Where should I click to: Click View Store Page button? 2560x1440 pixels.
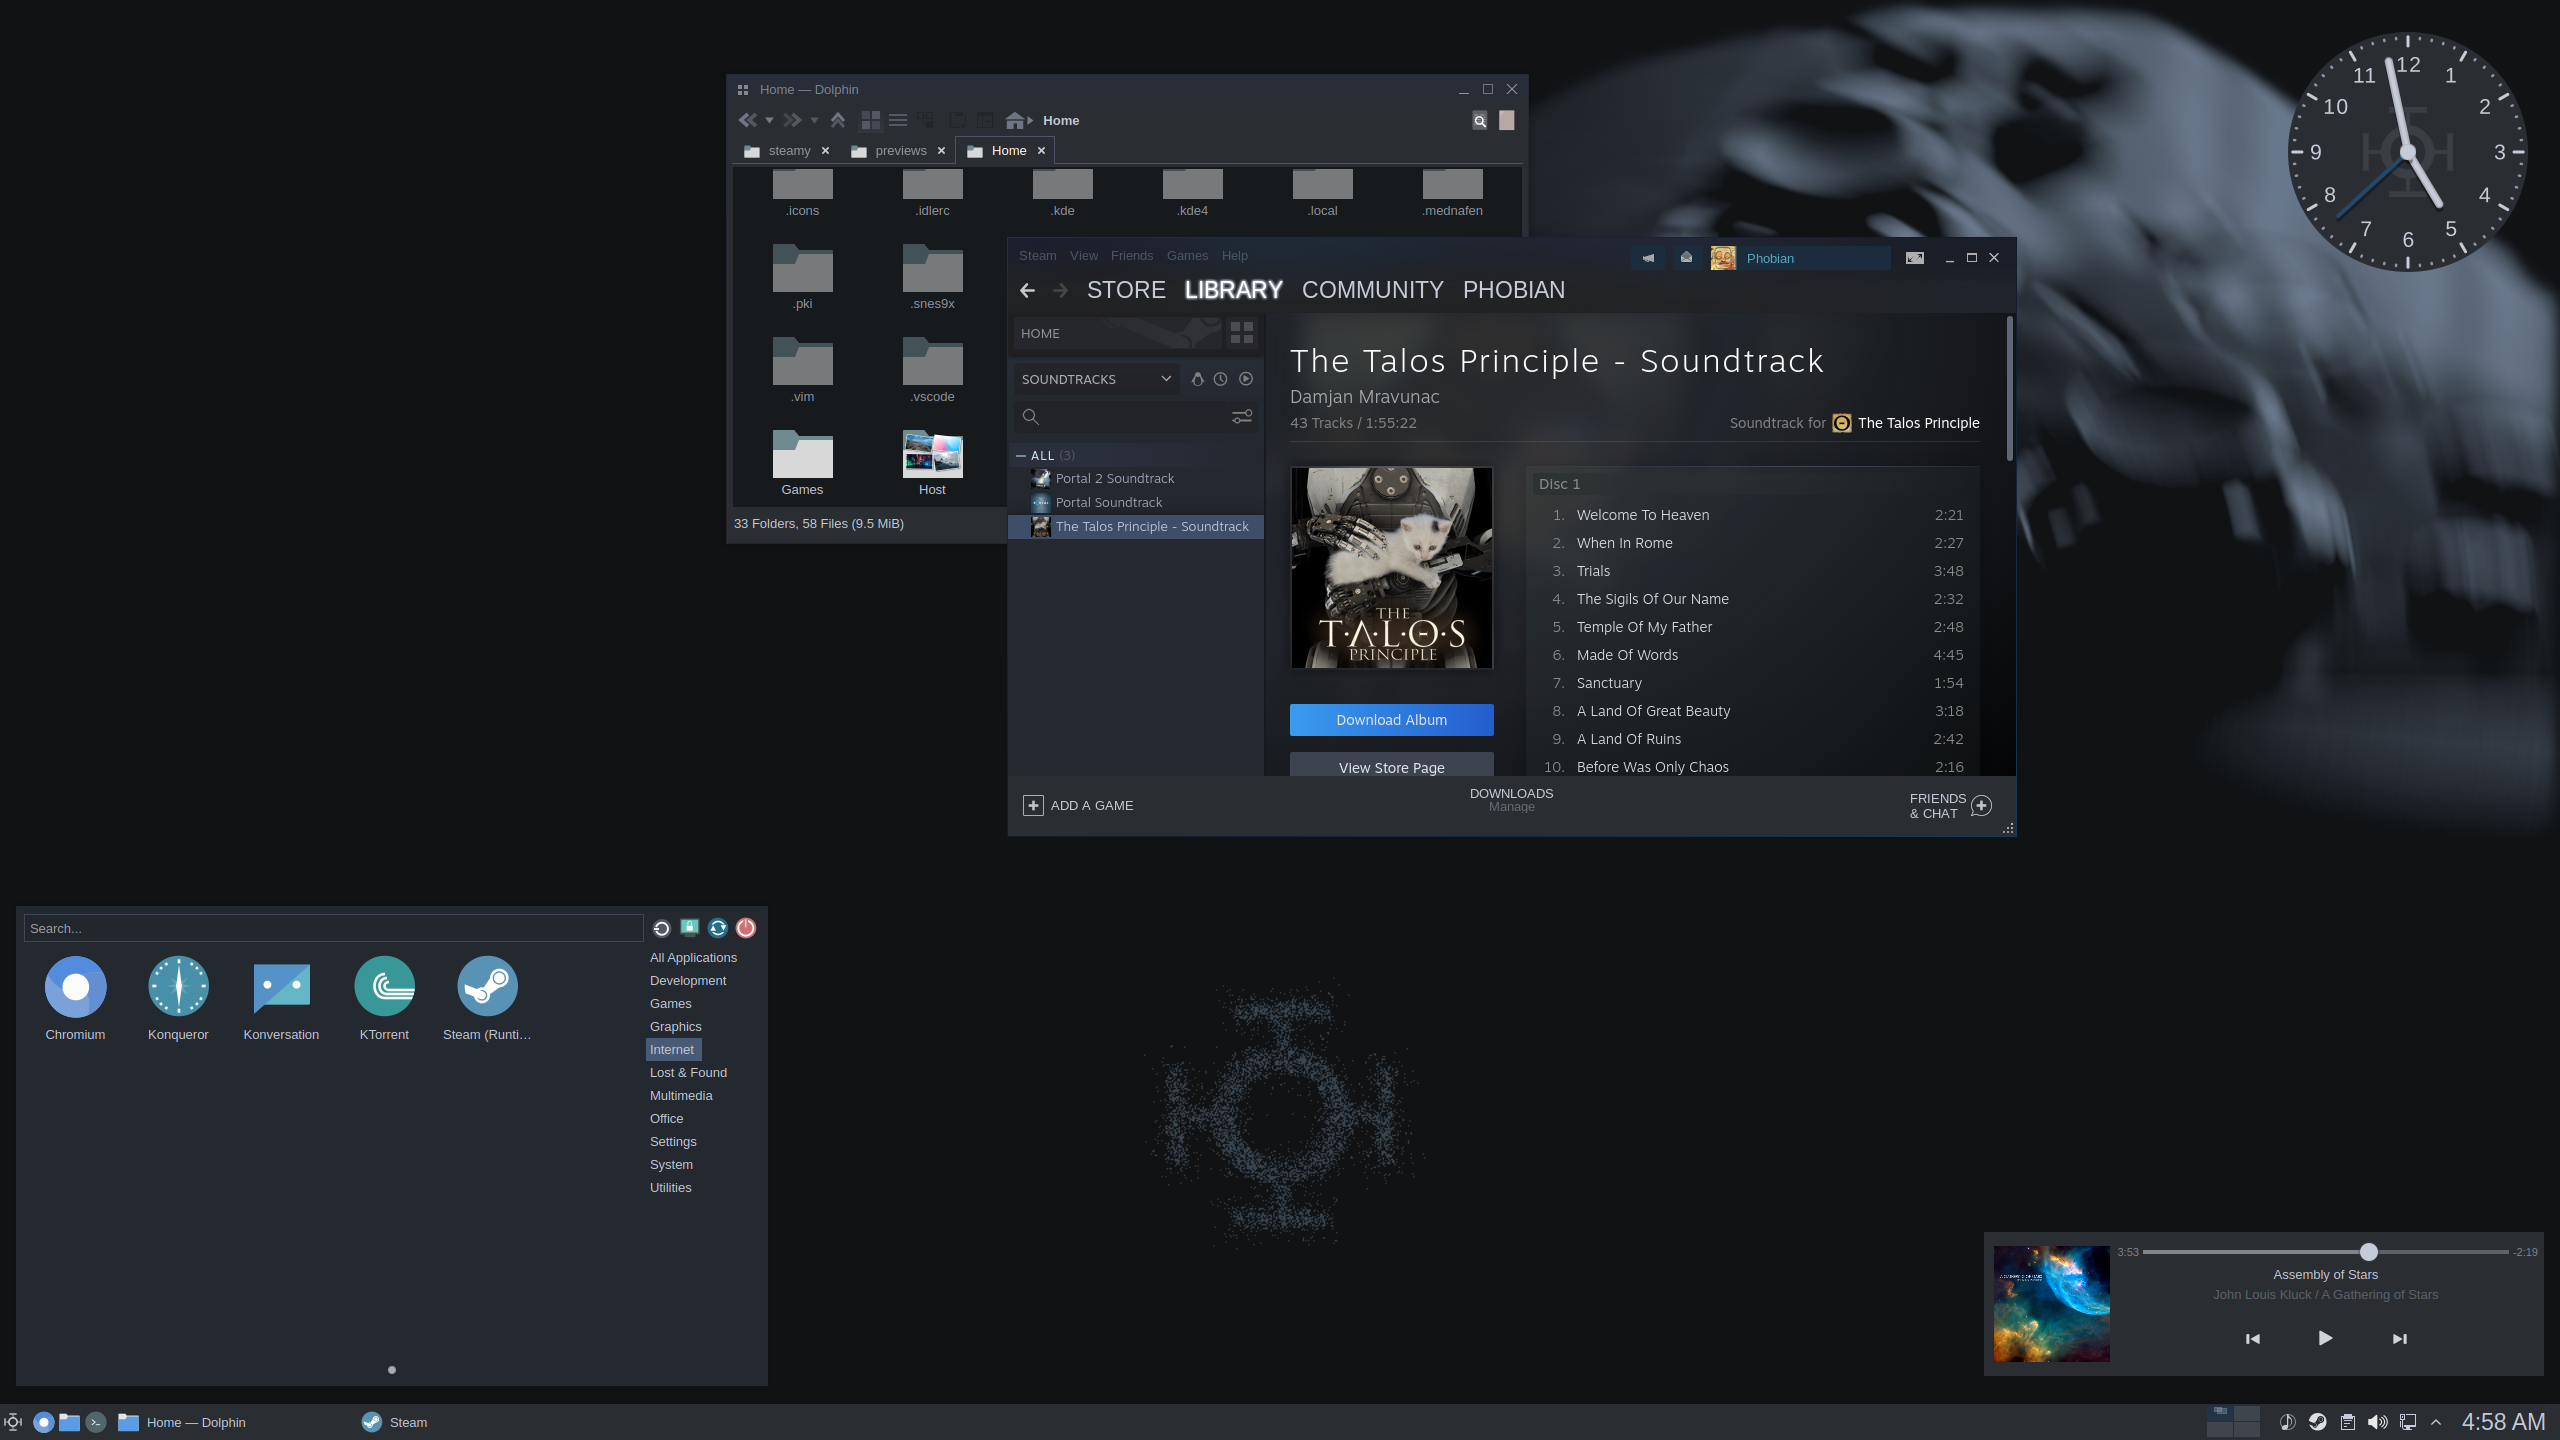coord(1391,765)
